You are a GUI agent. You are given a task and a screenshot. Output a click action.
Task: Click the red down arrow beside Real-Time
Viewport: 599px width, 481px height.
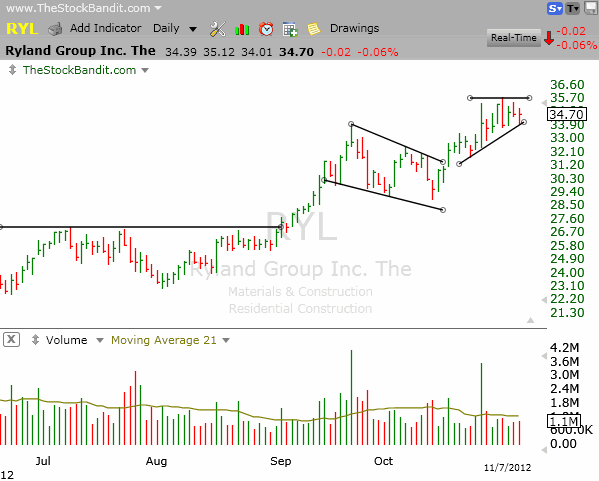(x=549, y=38)
